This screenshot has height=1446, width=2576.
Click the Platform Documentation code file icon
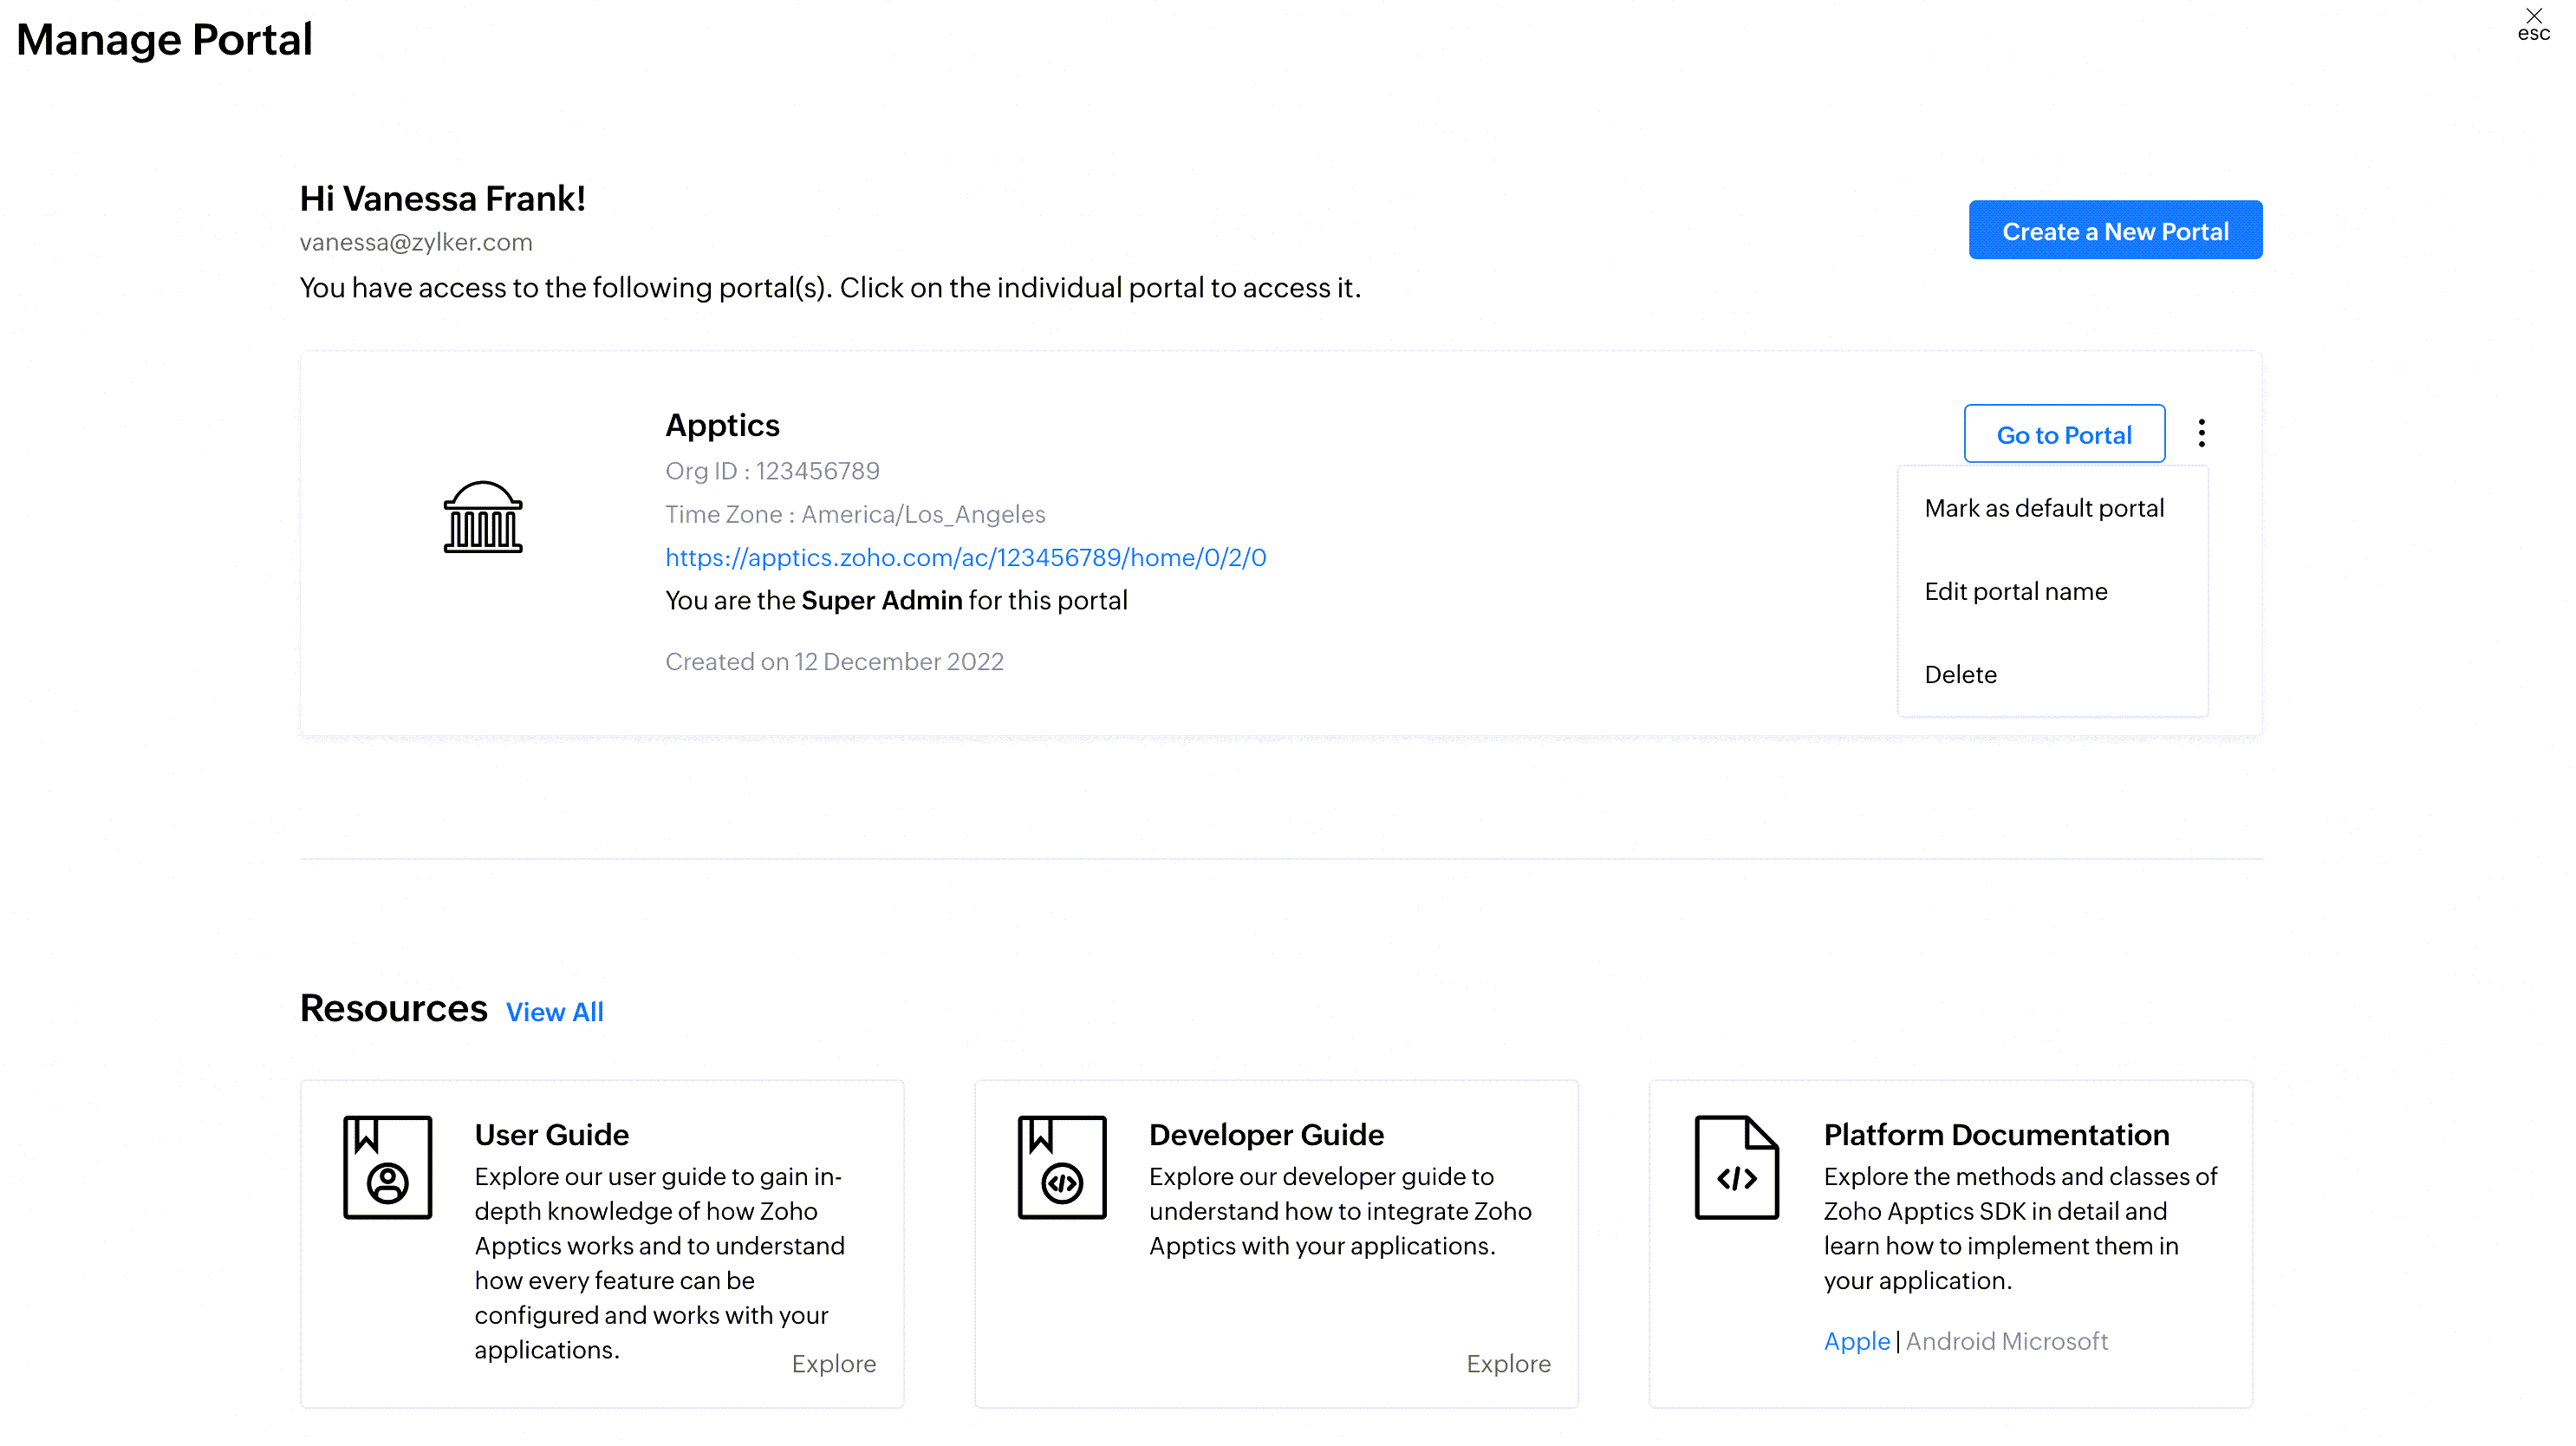(1736, 1166)
